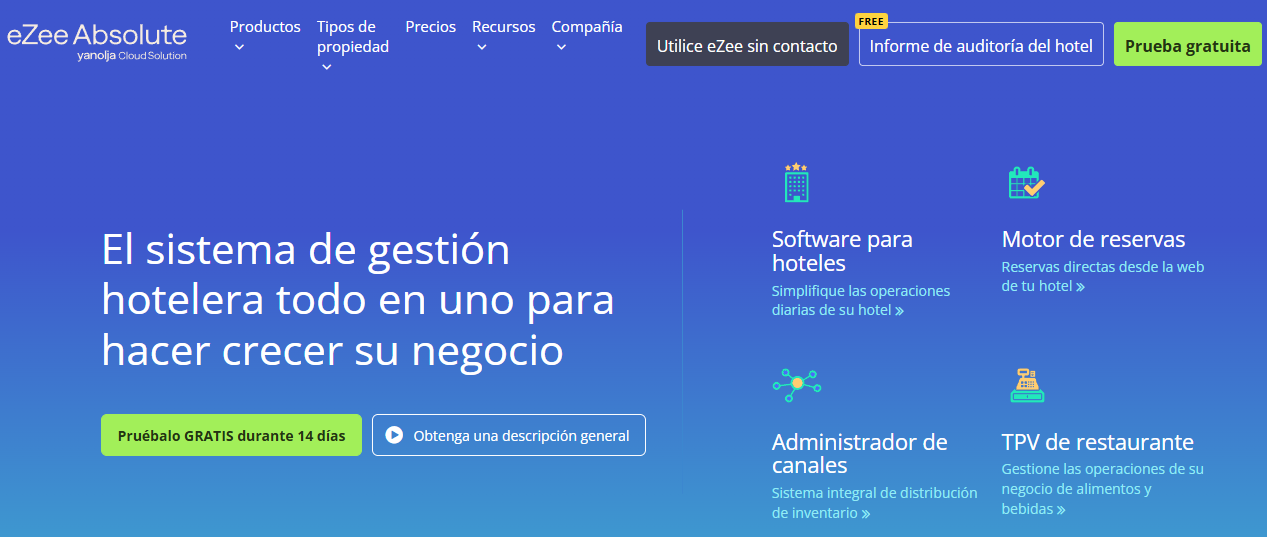
Task: Click the hotel building icon above Software para hoteles
Action: pyautogui.click(x=796, y=183)
